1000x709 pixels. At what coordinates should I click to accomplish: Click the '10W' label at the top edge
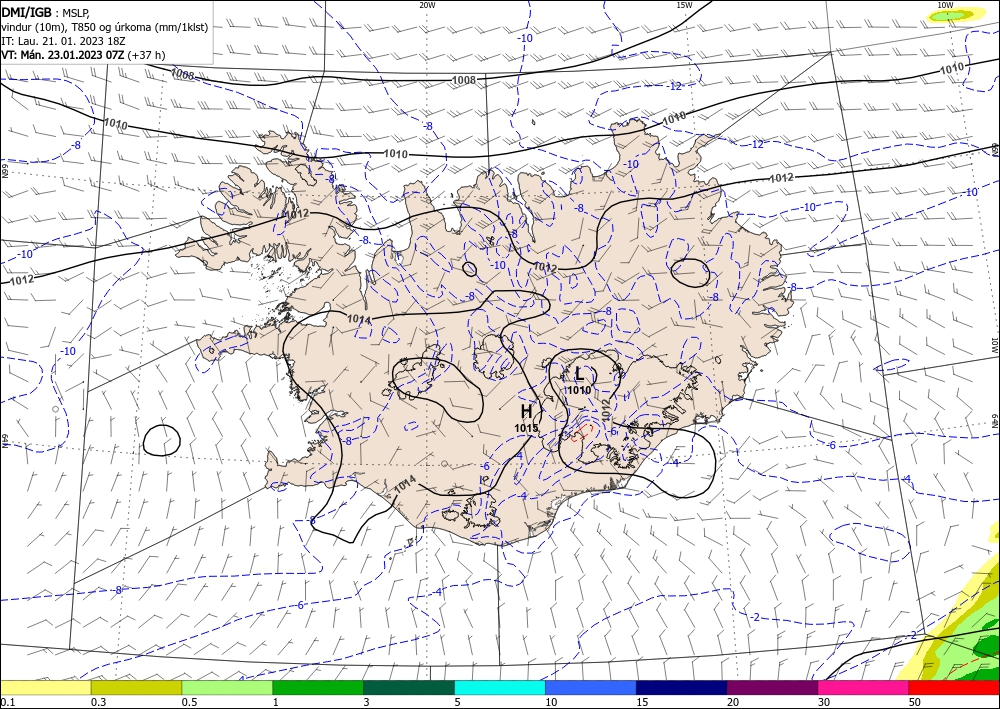pyautogui.click(x=945, y=5)
